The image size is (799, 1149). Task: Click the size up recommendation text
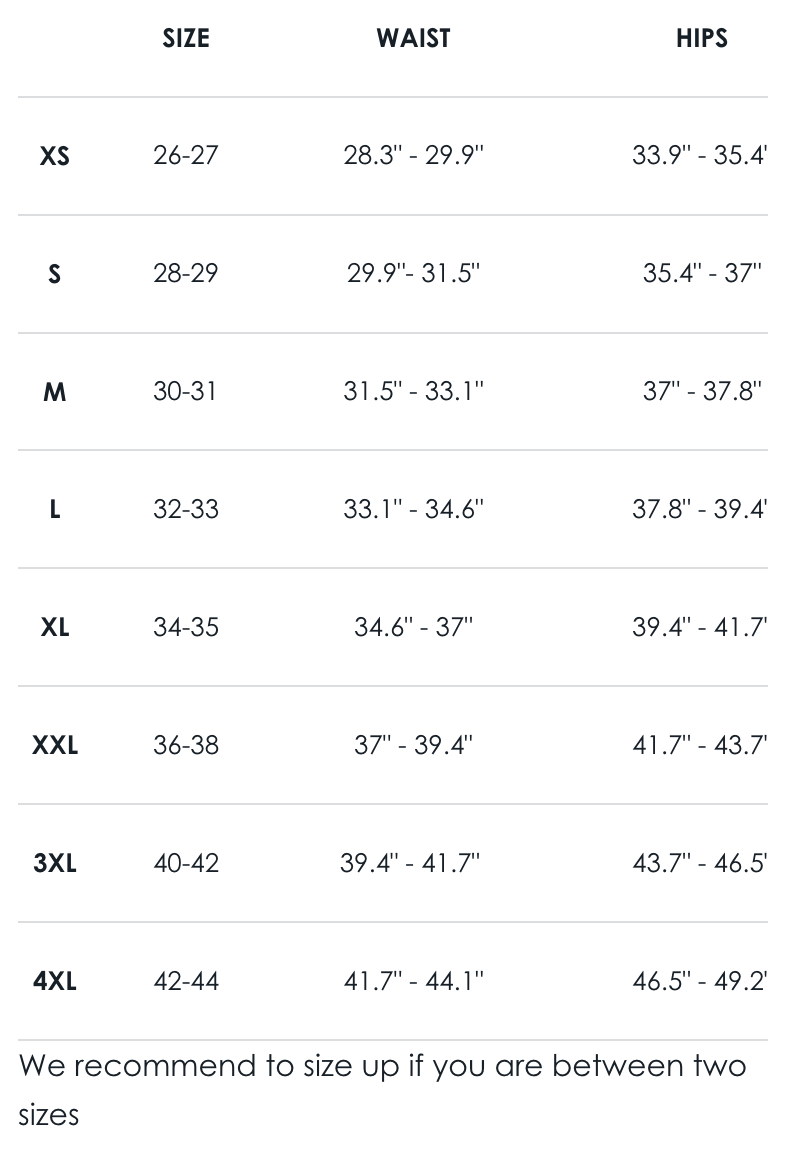point(382,1089)
